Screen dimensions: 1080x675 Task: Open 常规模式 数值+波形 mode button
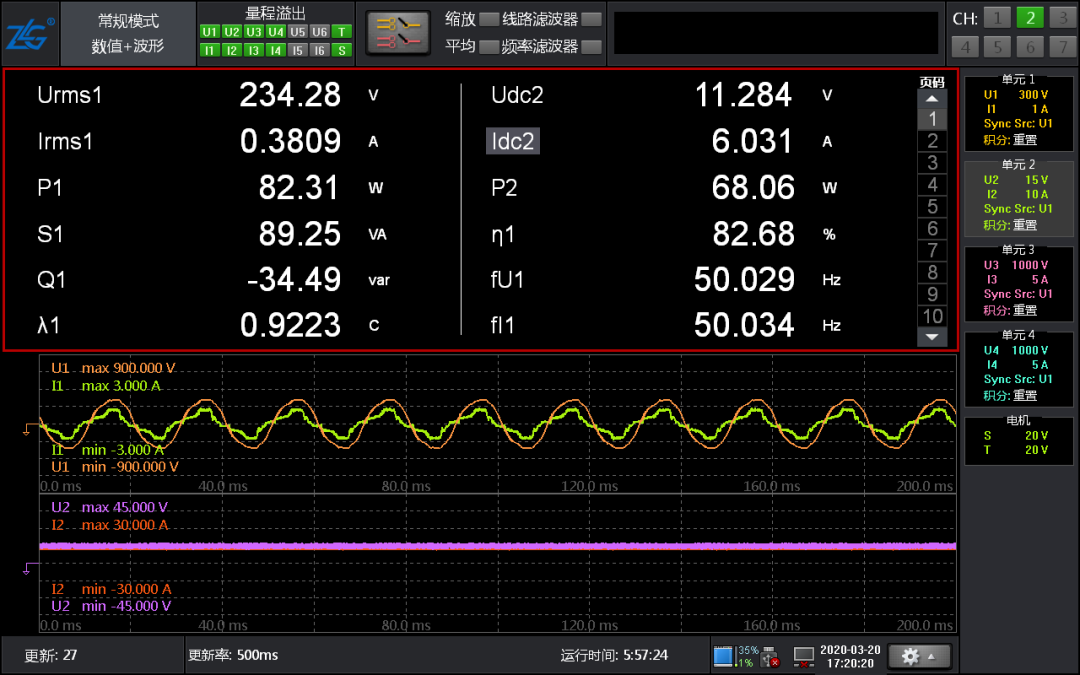(x=127, y=33)
